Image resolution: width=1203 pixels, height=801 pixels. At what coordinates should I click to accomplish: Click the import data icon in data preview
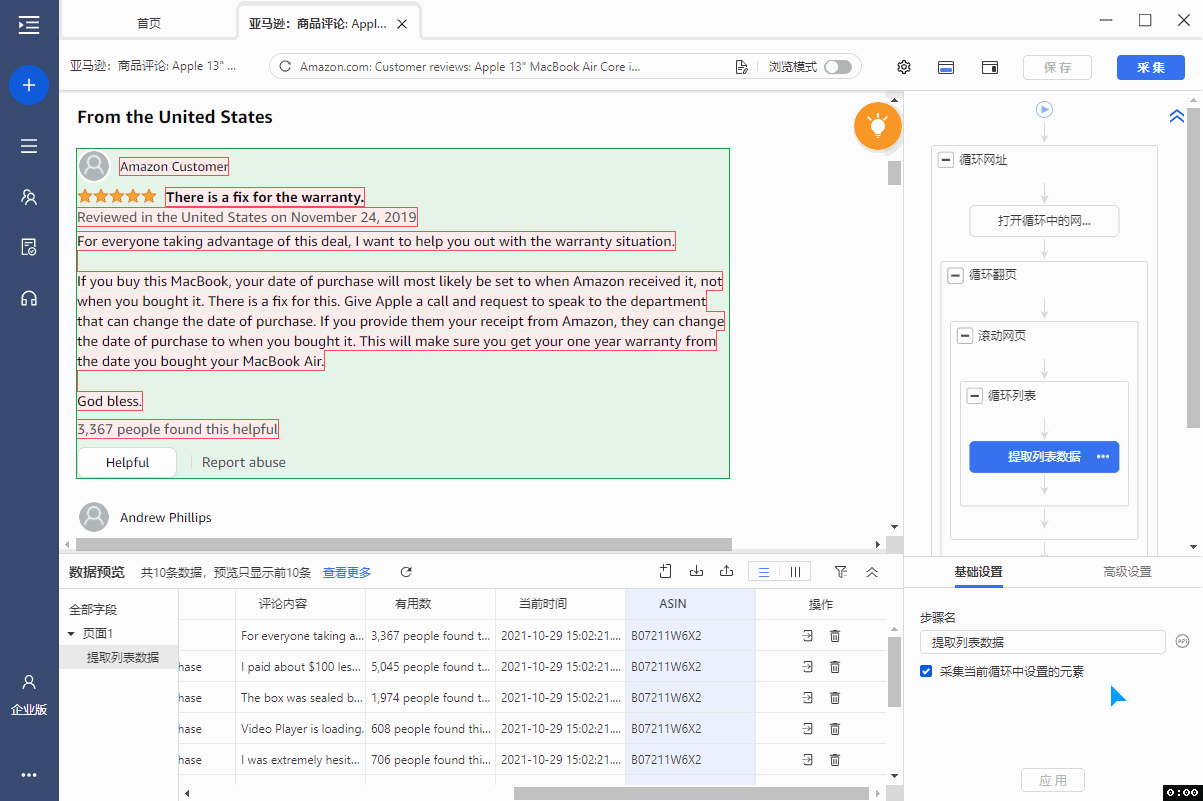pyautogui.click(x=697, y=571)
